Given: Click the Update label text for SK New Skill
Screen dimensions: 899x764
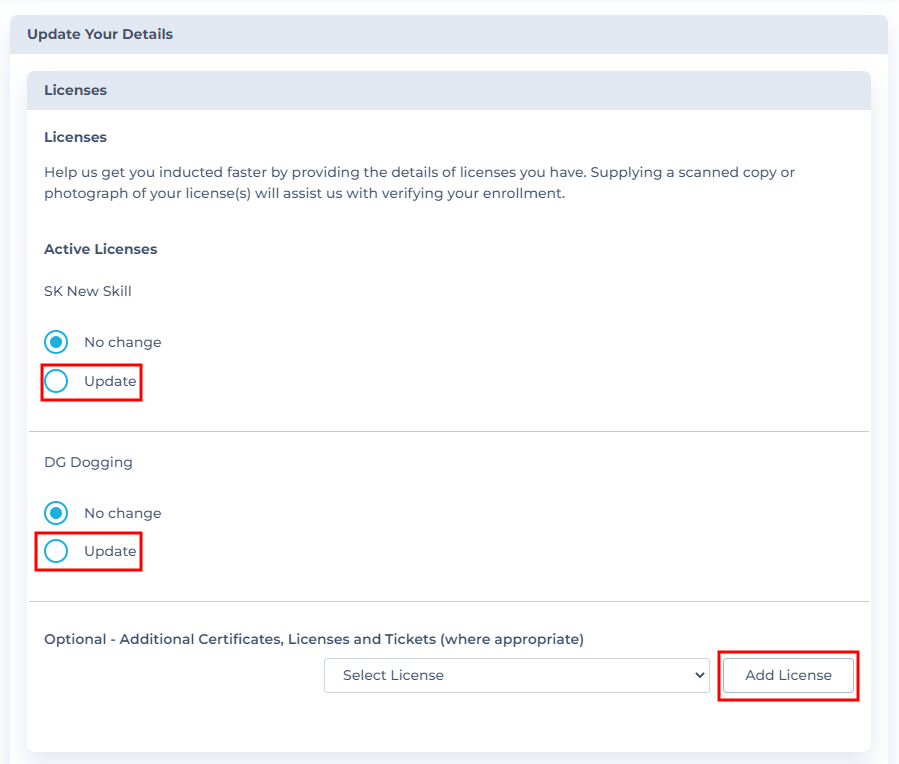Looking at the screenshot, I should [x=110, y=381].
